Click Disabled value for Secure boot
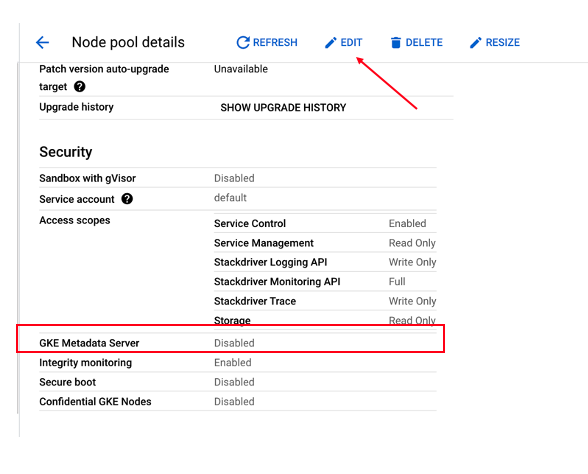The width and height of the screenshot is (588, 474). [234, 382]
